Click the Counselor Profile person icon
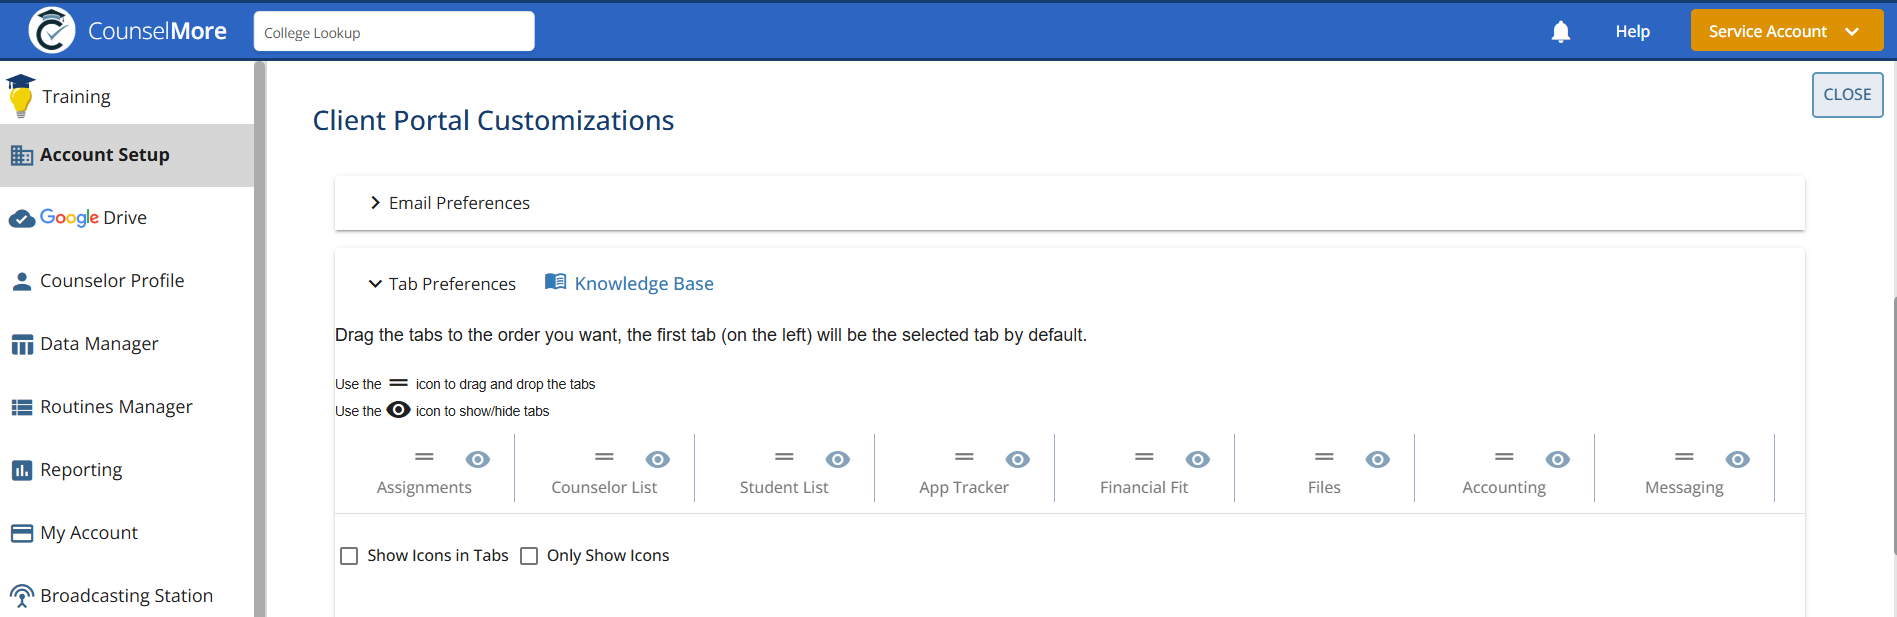This screenshot has width=1897, height=617. pyautogui.click(x=21, y=282)
